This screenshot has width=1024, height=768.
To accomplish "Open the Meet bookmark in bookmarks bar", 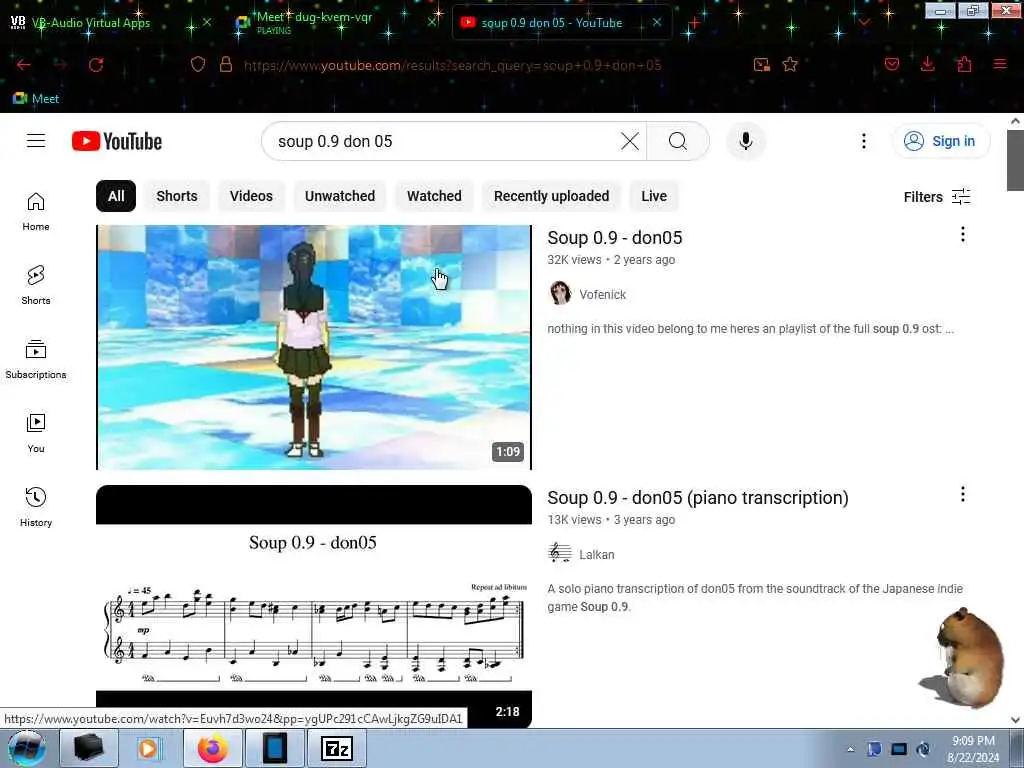I will (36, 99).
